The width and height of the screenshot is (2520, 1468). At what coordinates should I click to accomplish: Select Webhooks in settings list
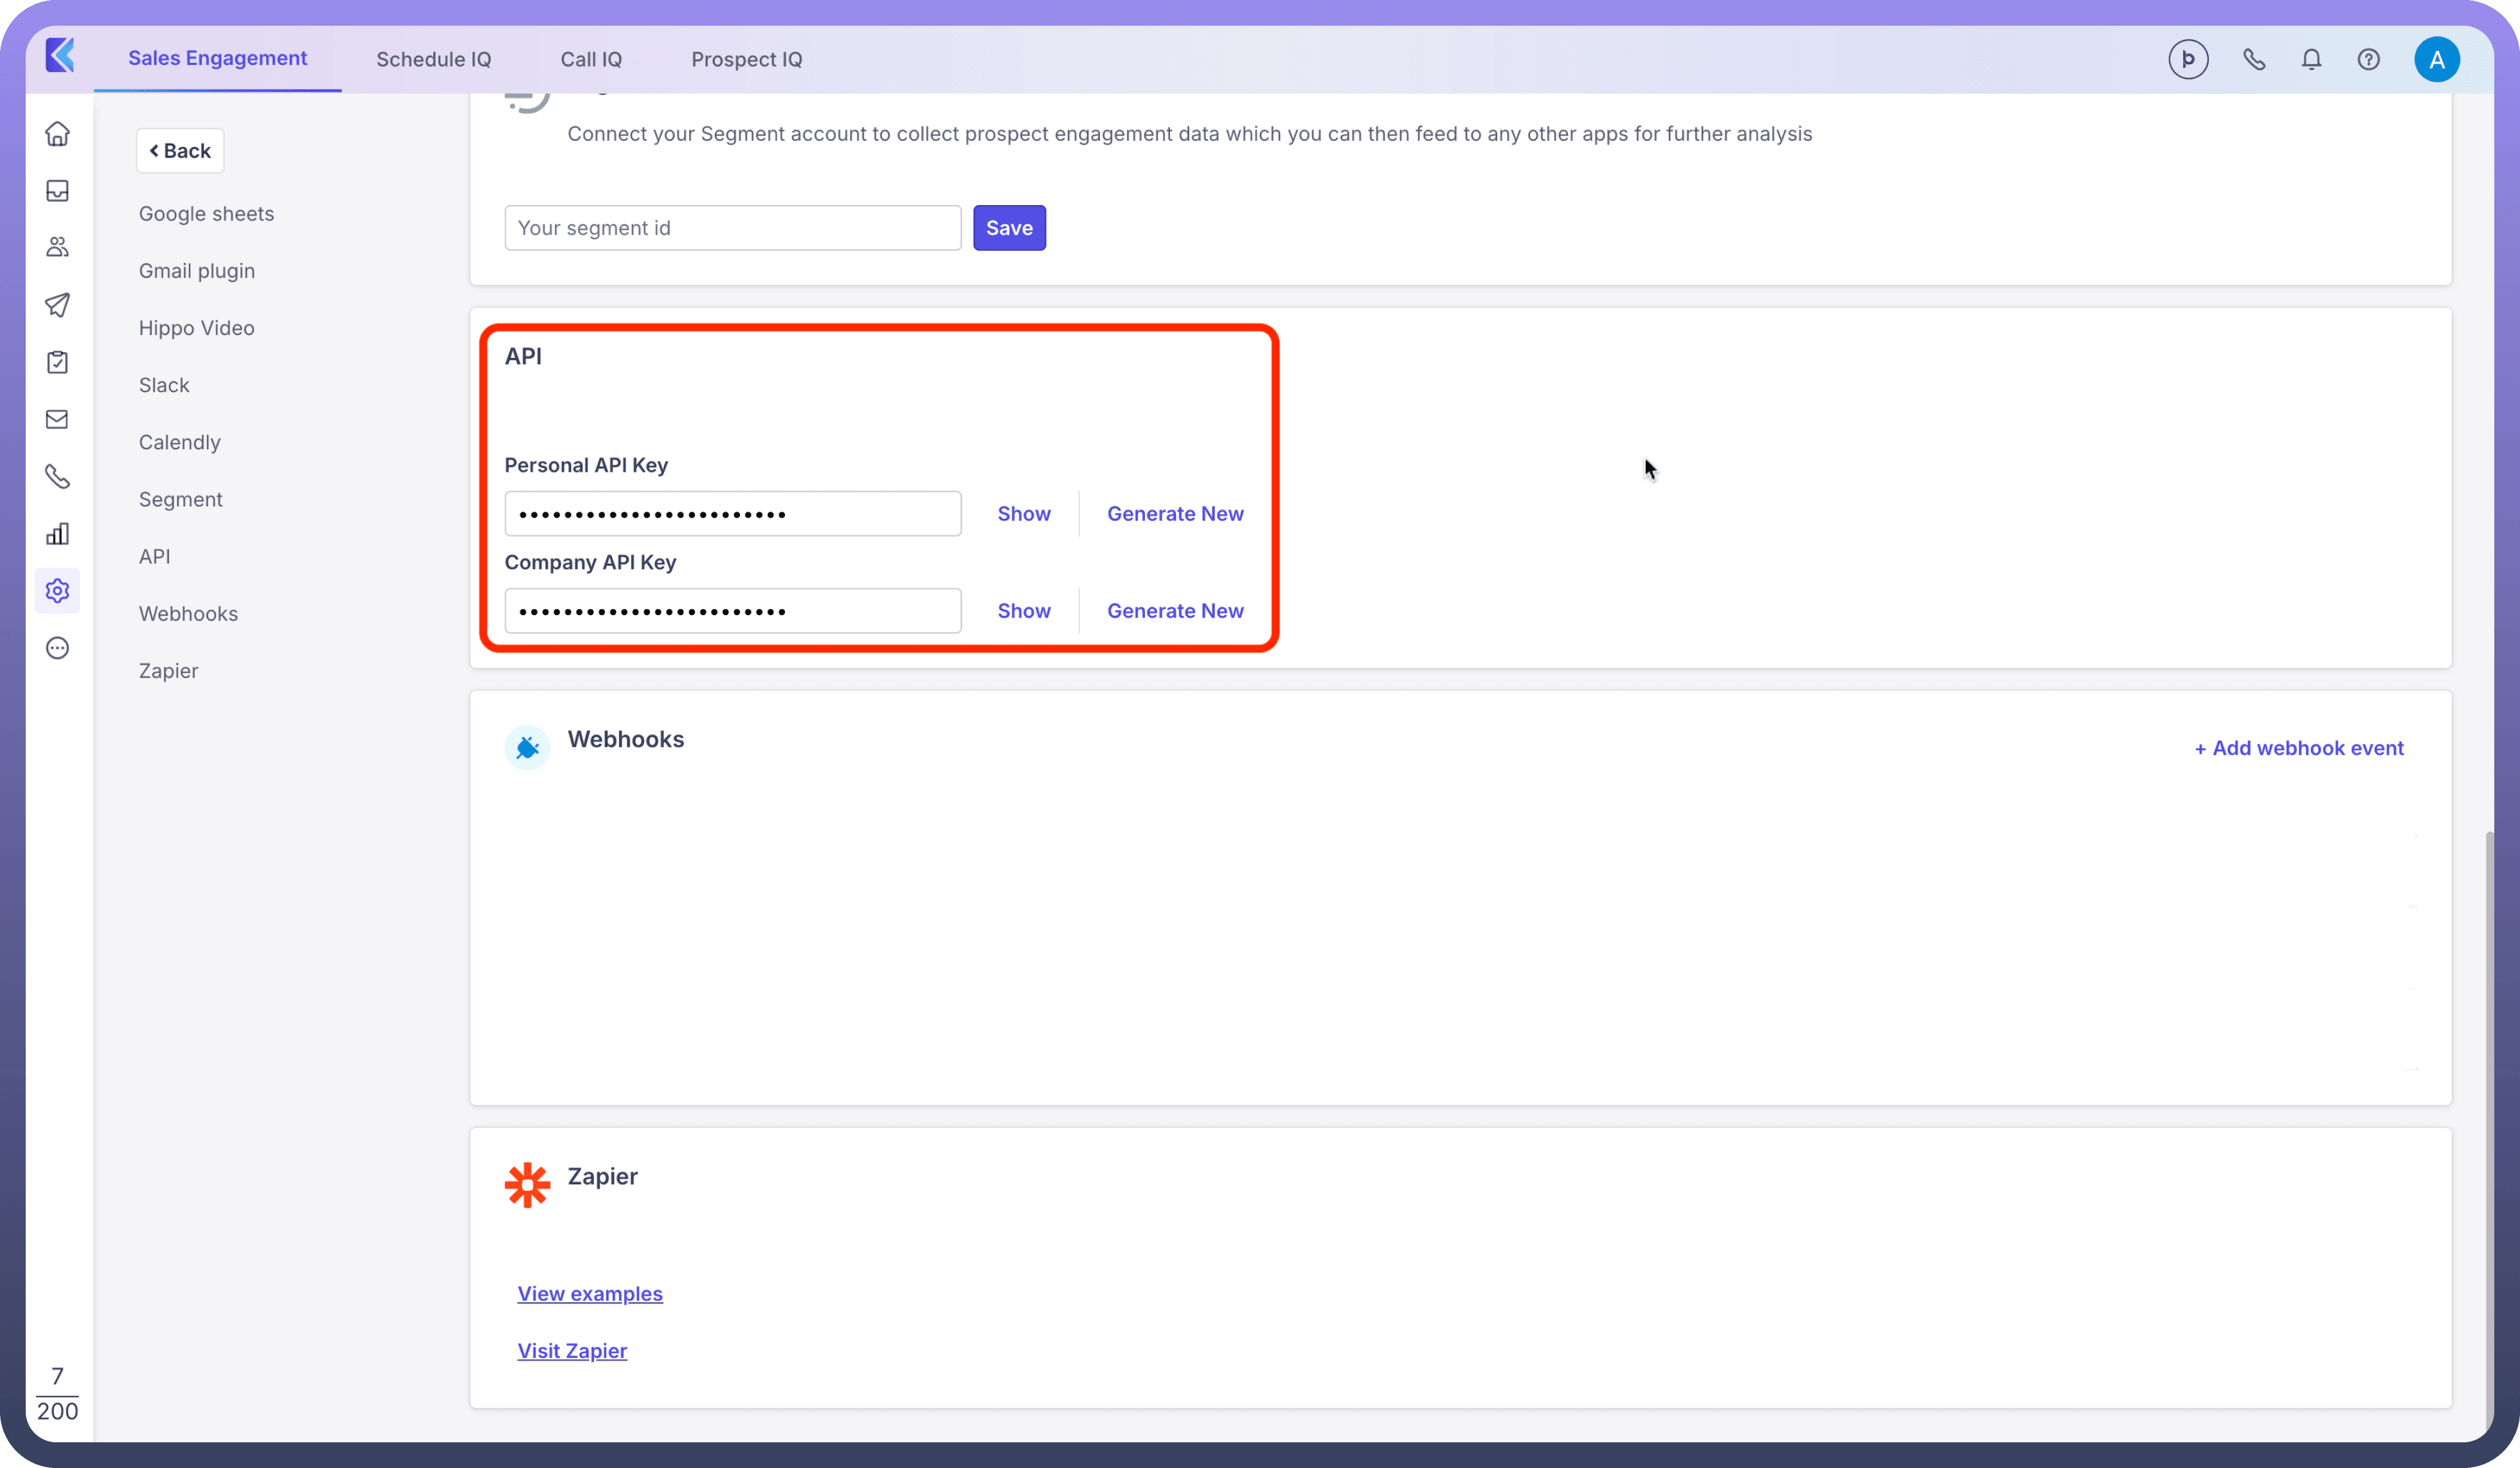188,614
